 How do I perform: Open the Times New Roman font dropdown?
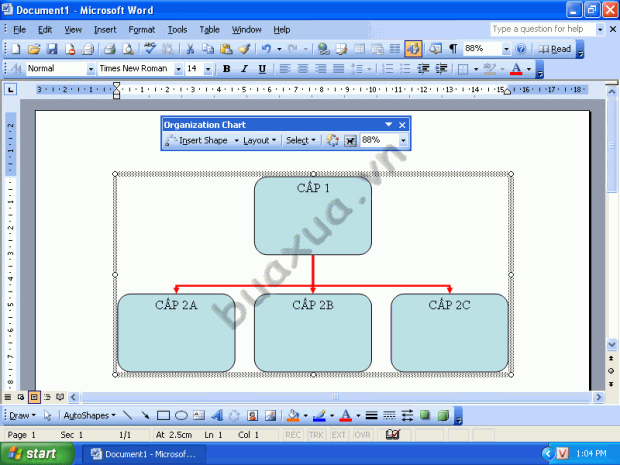(178, 69)
